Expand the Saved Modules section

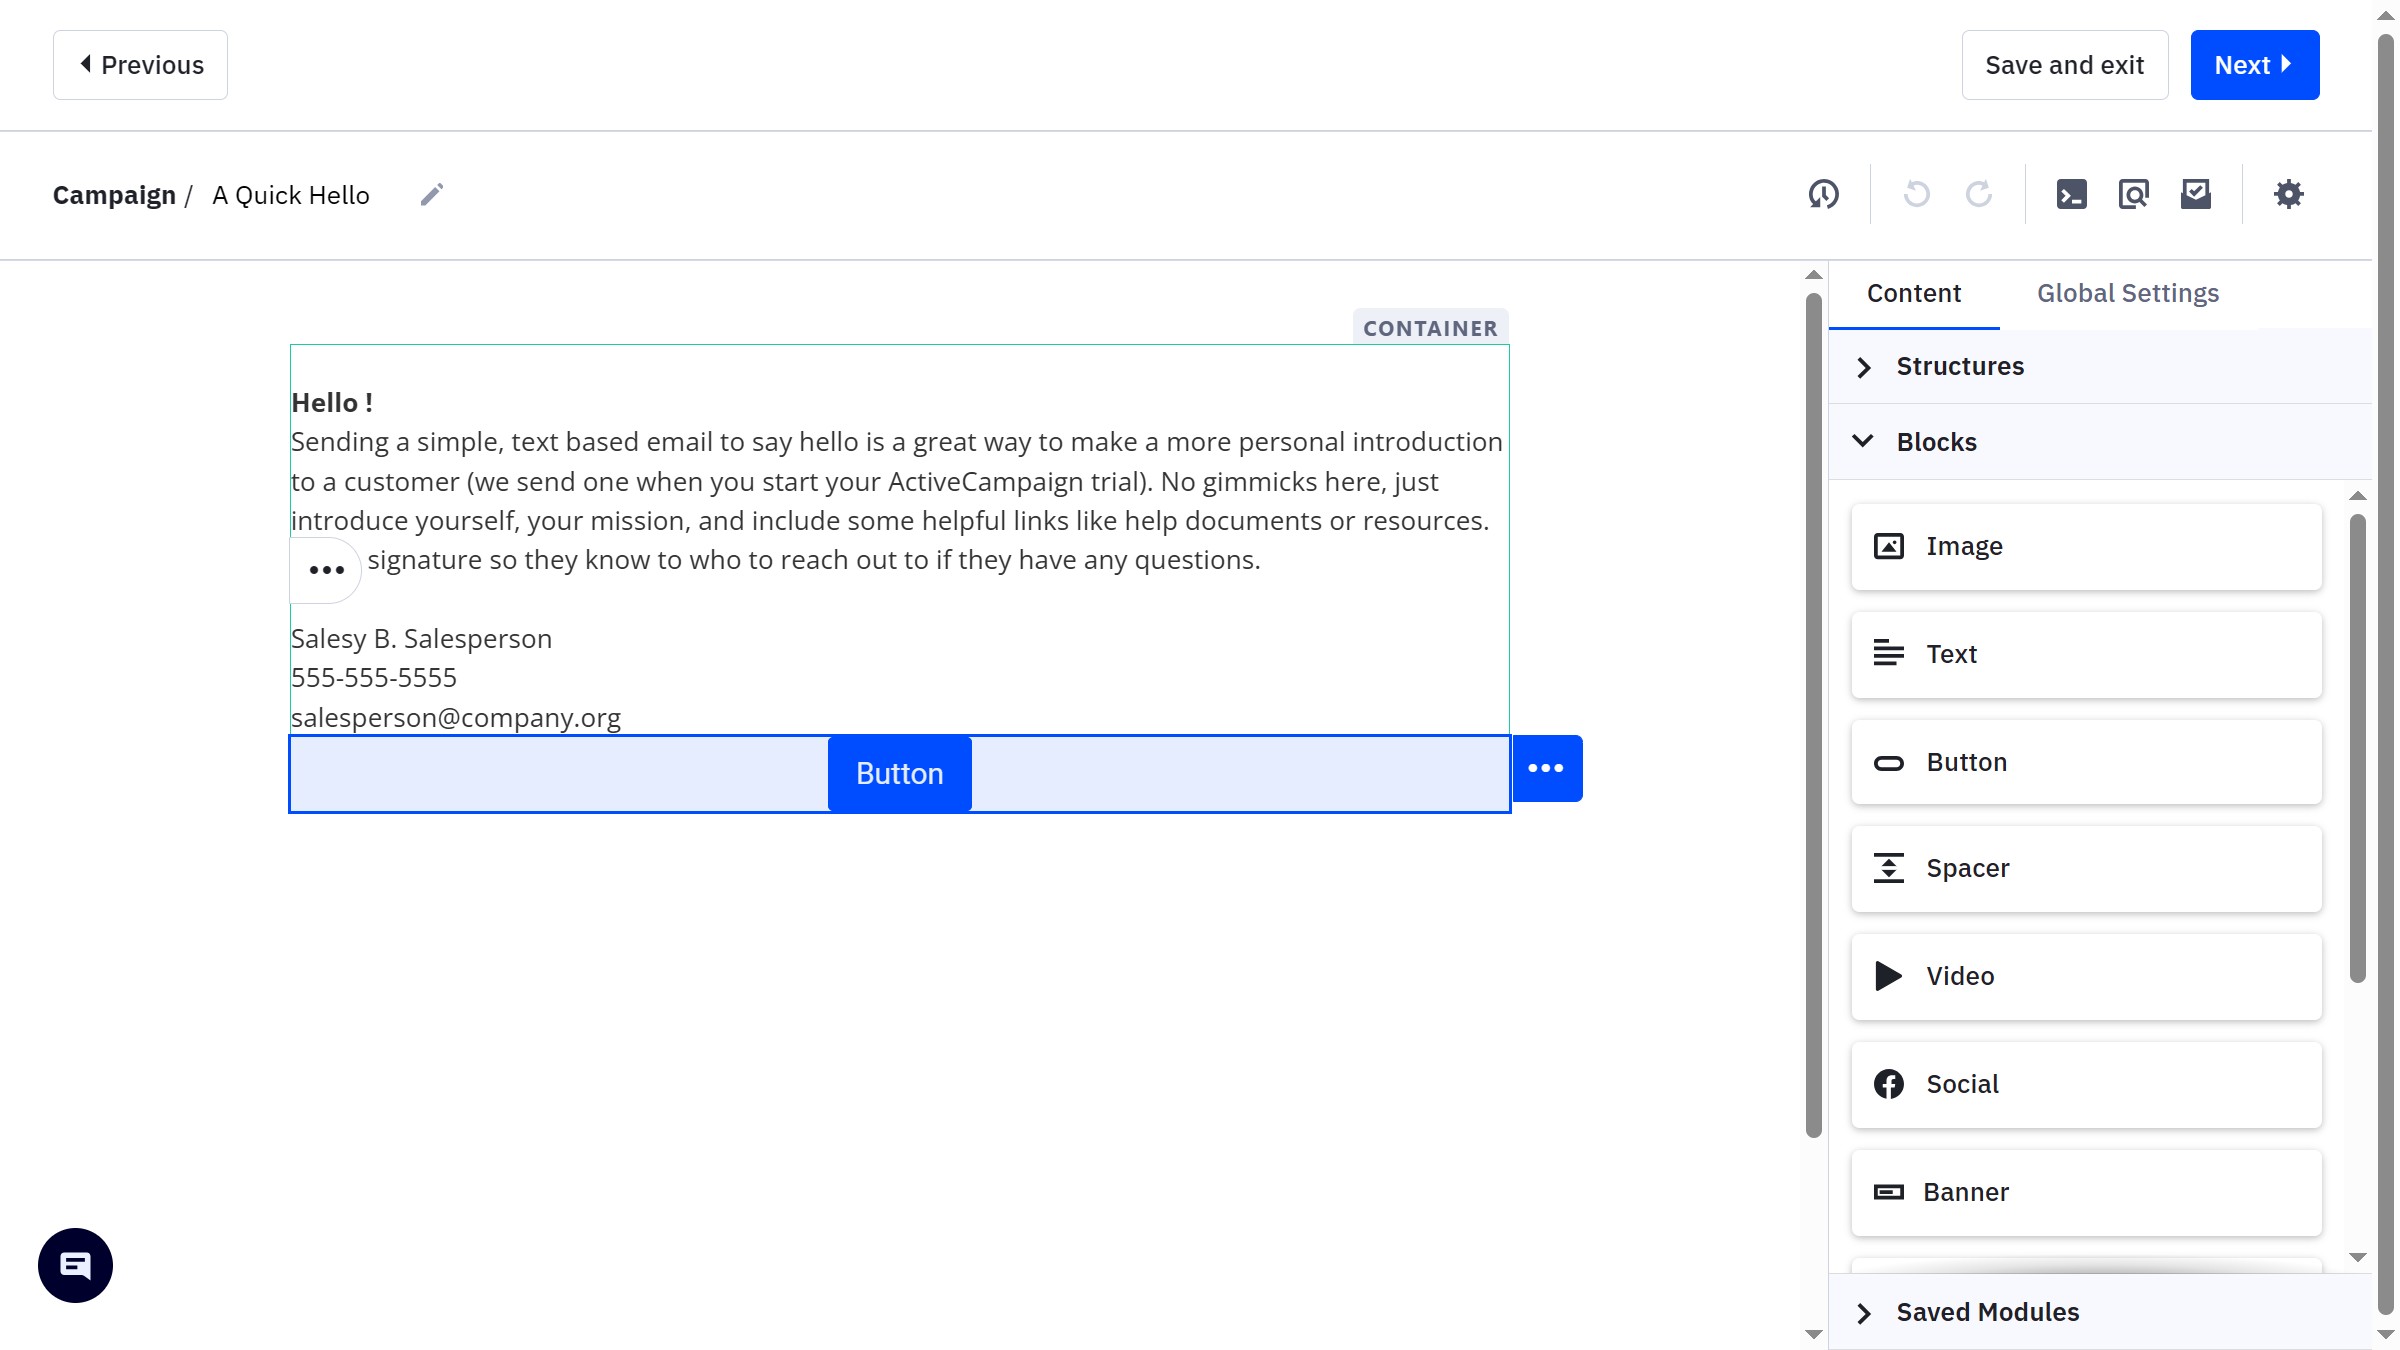[1987, 1312]
